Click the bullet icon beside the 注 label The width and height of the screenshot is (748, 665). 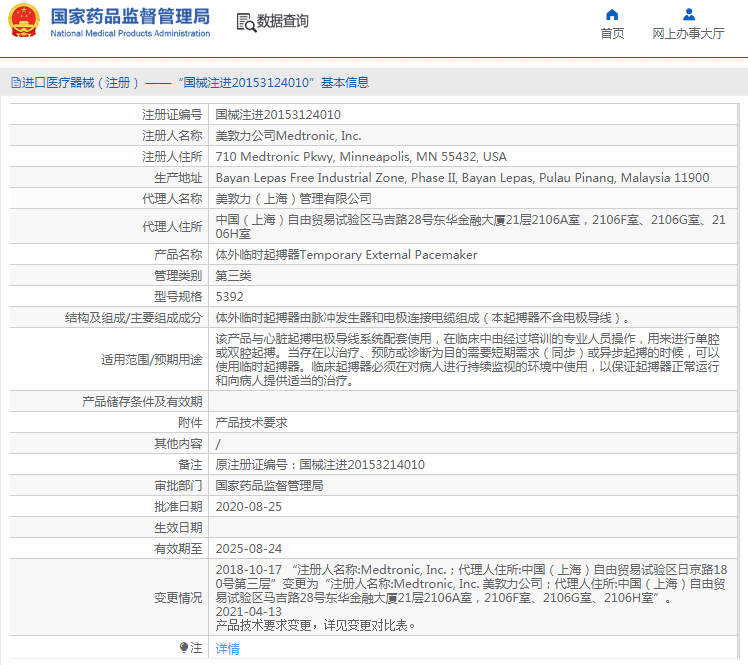click(183, 648)
